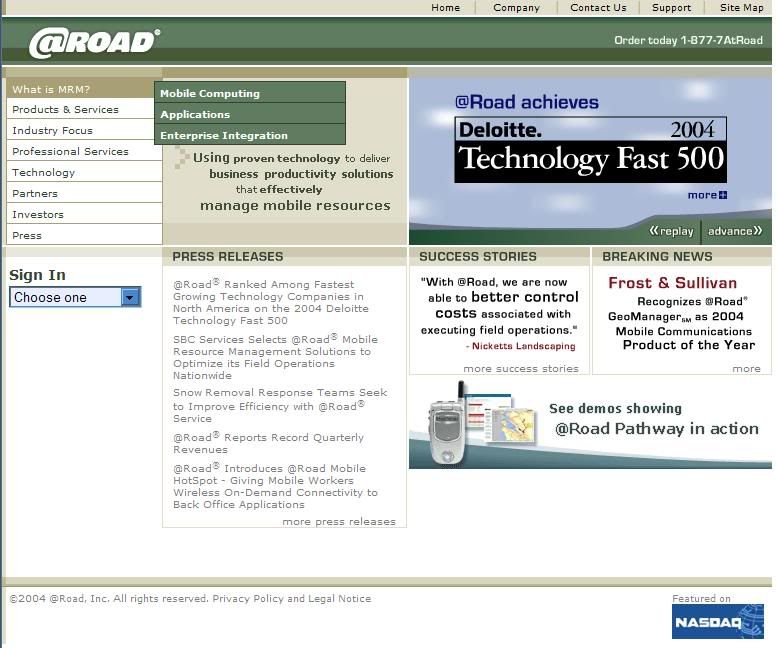
Task: Choose Enterprise Integration from flyout submenu
Action: (250, 135)
